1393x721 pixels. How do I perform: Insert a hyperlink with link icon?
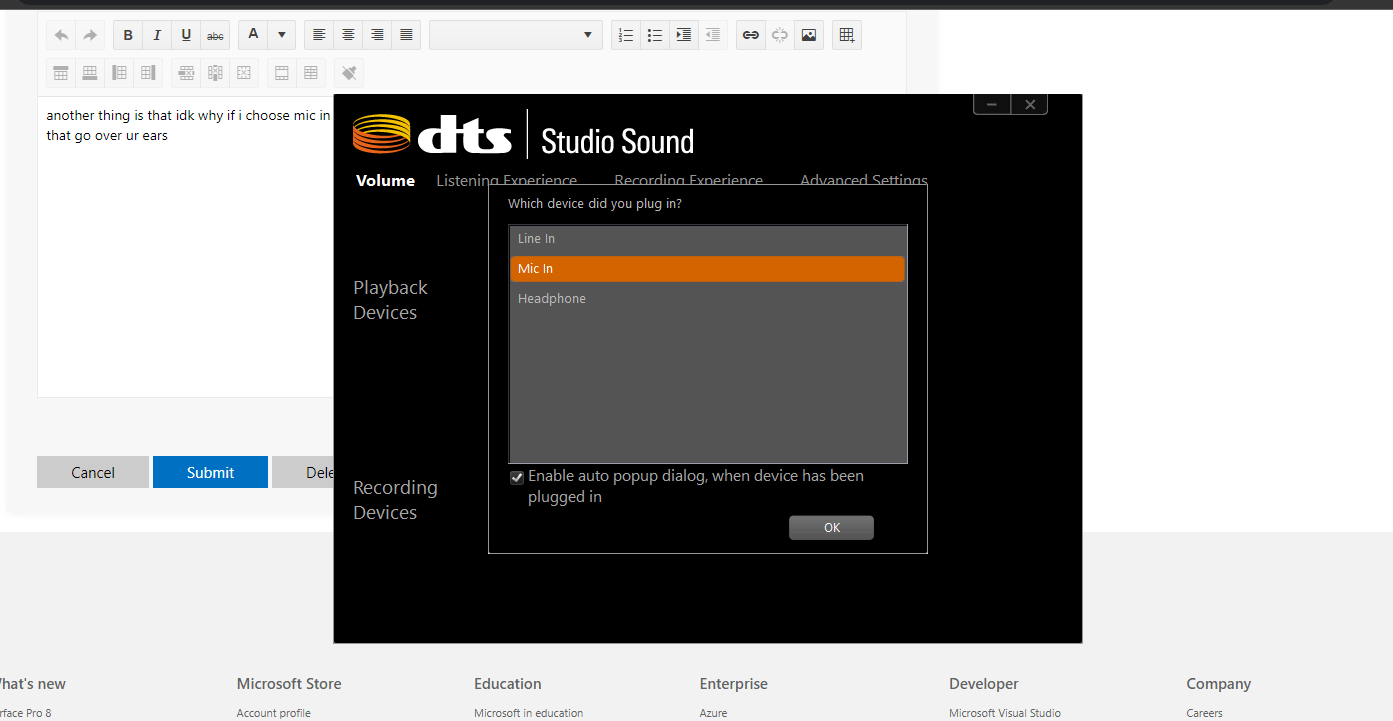[750, 35]
